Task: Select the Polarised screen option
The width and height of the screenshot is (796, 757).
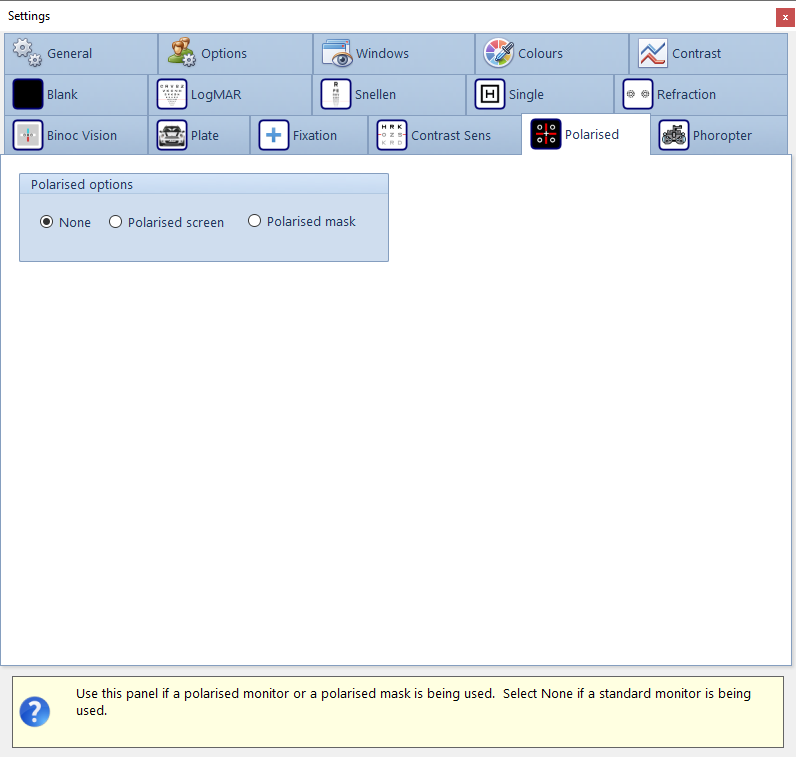Action: (x=115, y=222)
